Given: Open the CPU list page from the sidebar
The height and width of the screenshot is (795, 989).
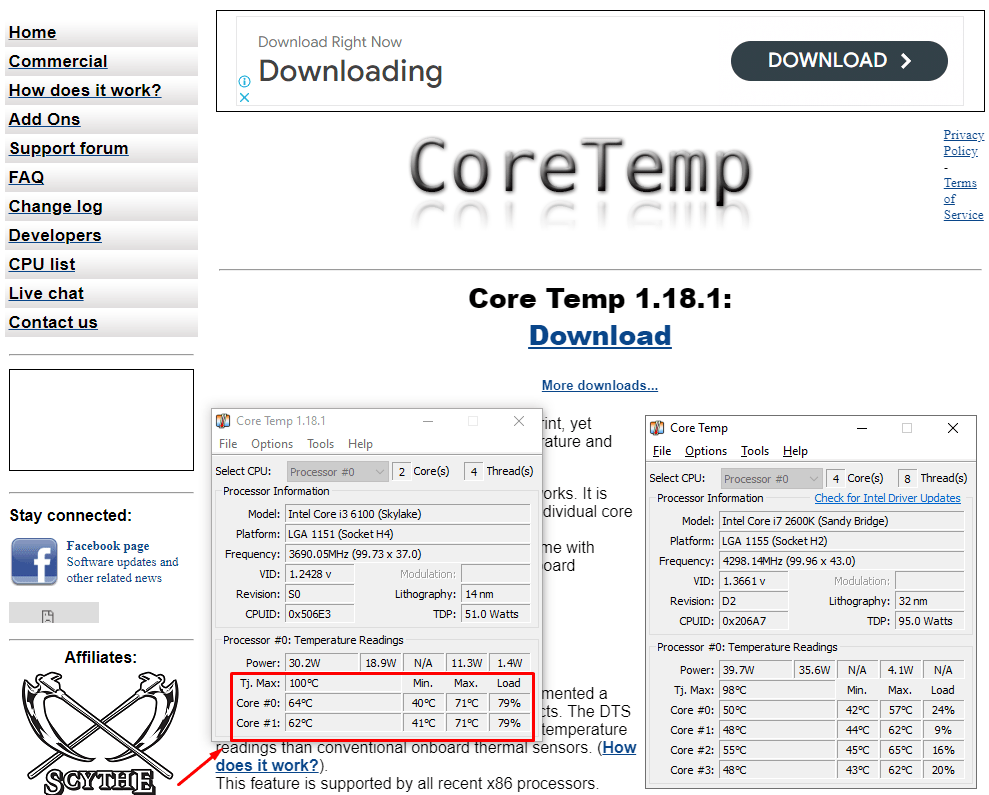Looking at the screenshot, I should click(41, 264).
